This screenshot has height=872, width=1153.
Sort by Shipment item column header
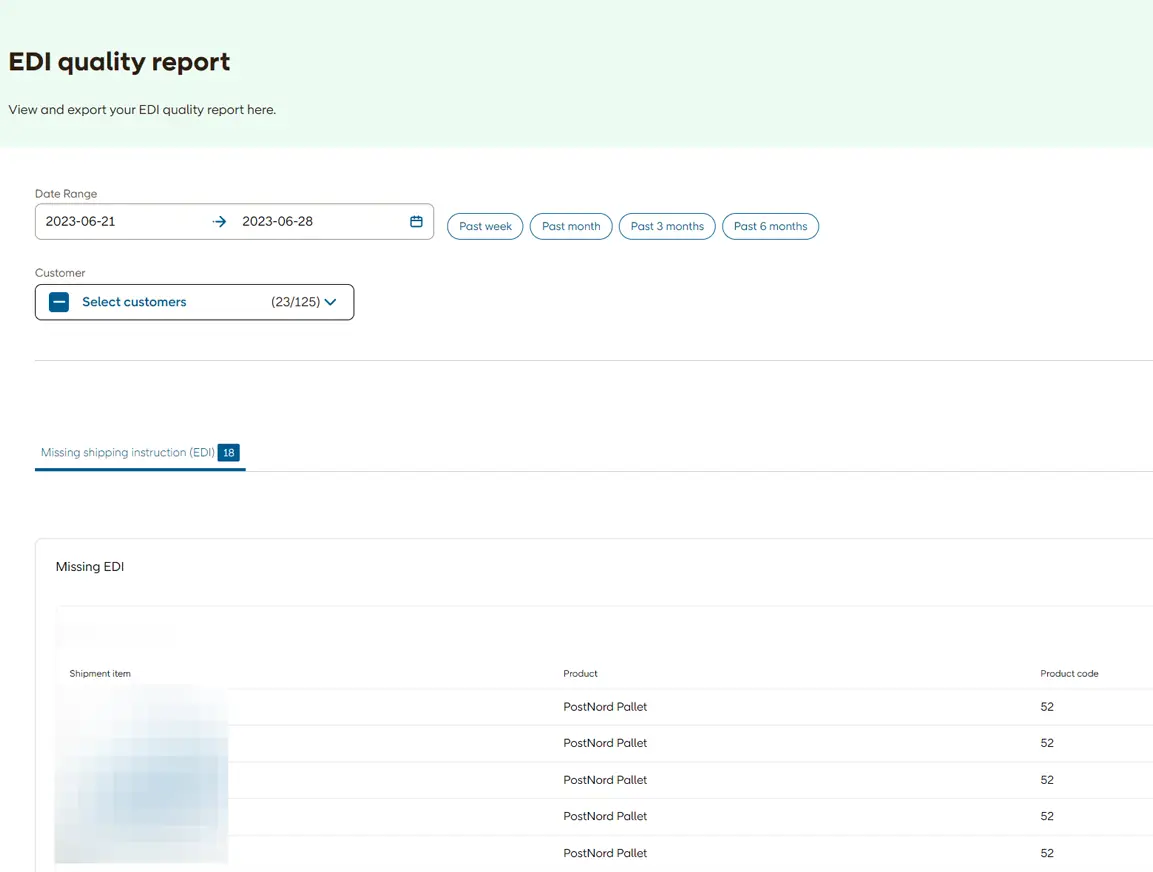[x=100, y=674]
